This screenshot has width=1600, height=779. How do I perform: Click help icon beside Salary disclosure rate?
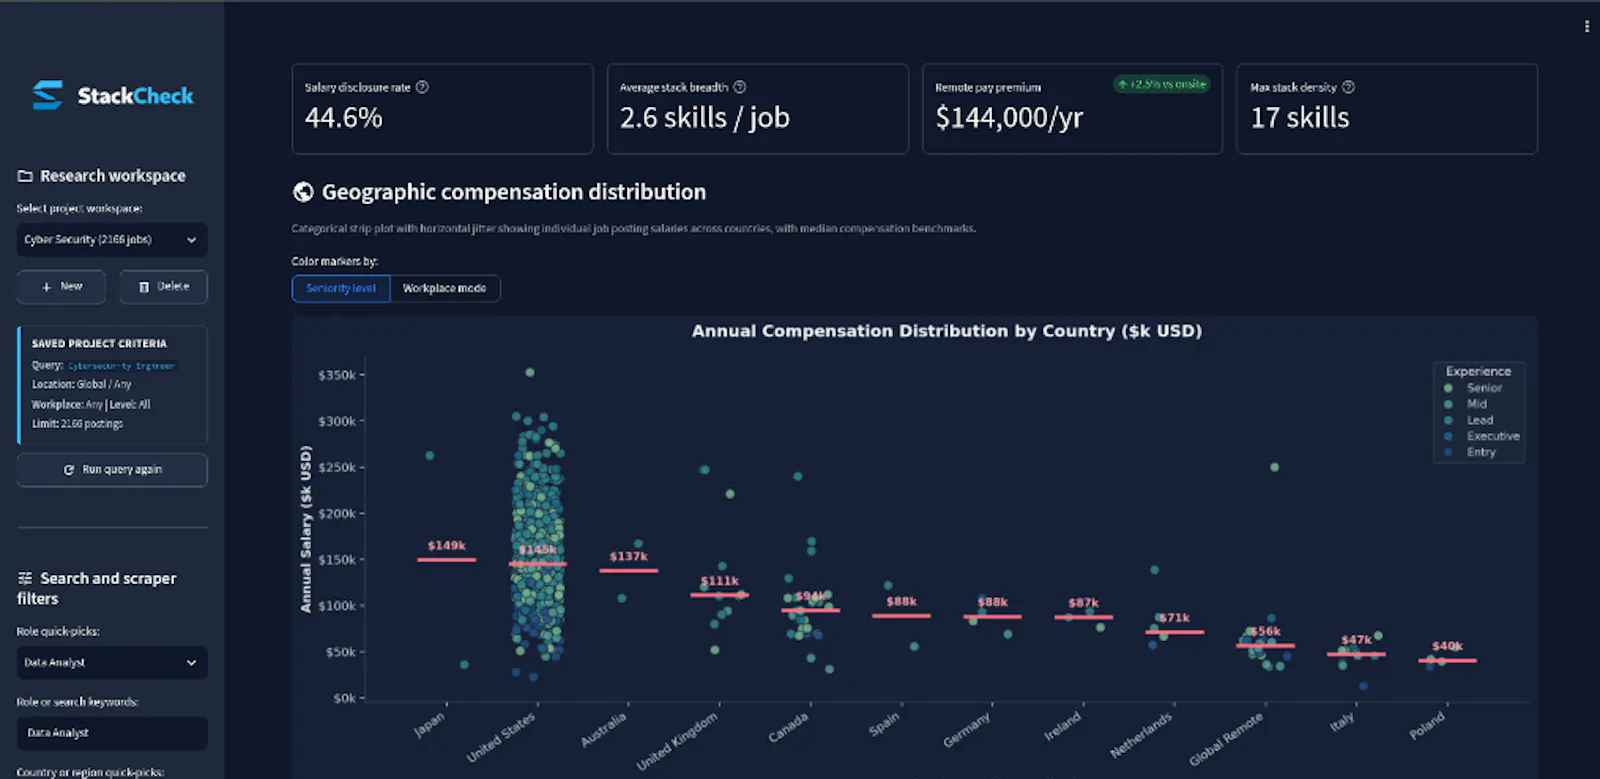point(422,87)
